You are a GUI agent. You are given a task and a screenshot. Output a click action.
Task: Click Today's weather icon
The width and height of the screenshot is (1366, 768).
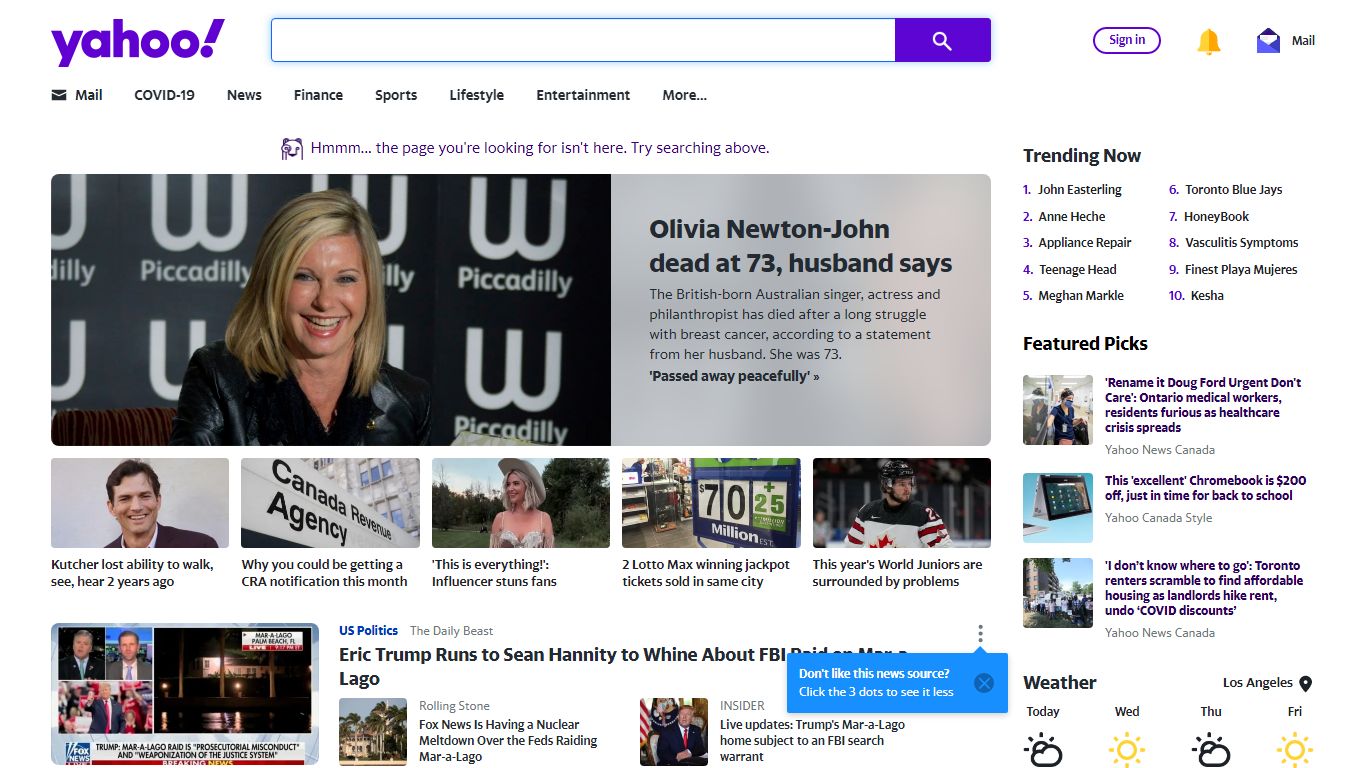point(1043,749)
